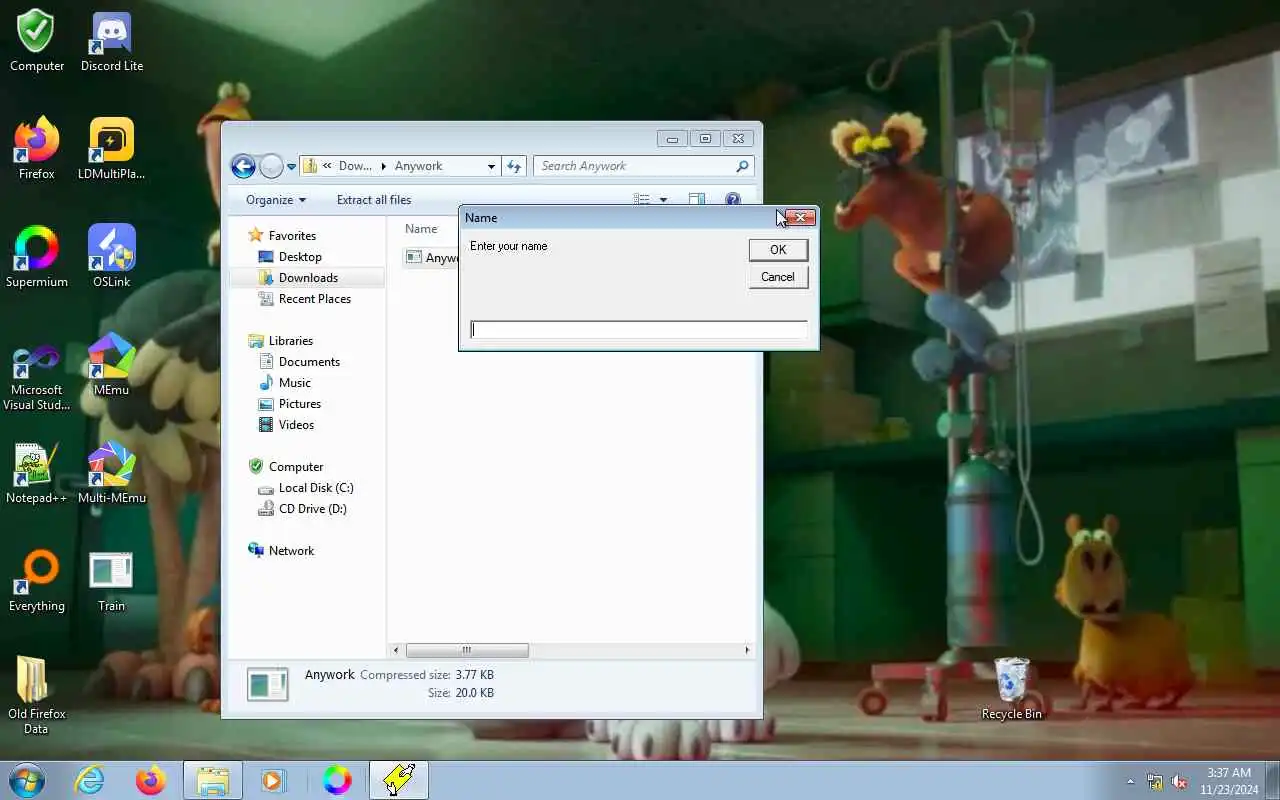The height and width of the screenshot is (800, 1280).
Task: Open OSLink desktop shortcut
Action: [x=111, y=257]
